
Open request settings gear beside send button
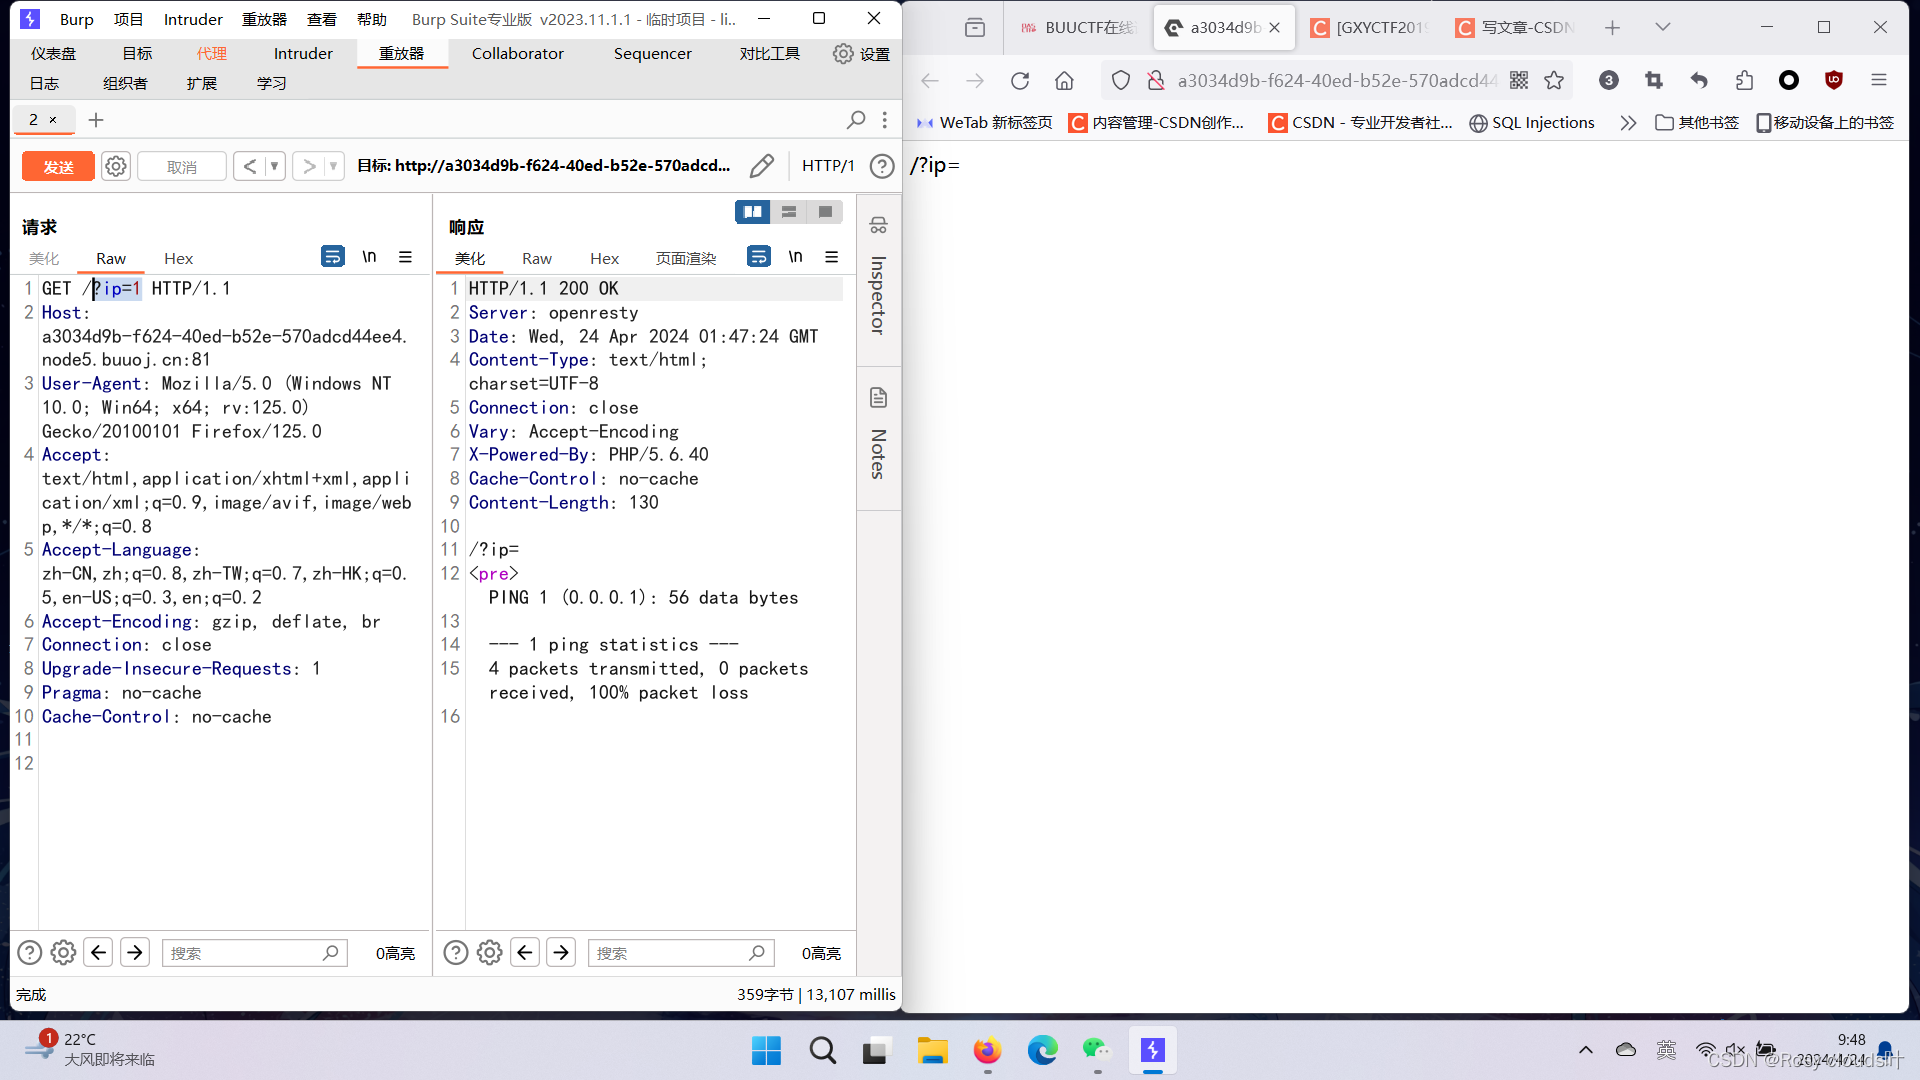(x=116, y=166)
